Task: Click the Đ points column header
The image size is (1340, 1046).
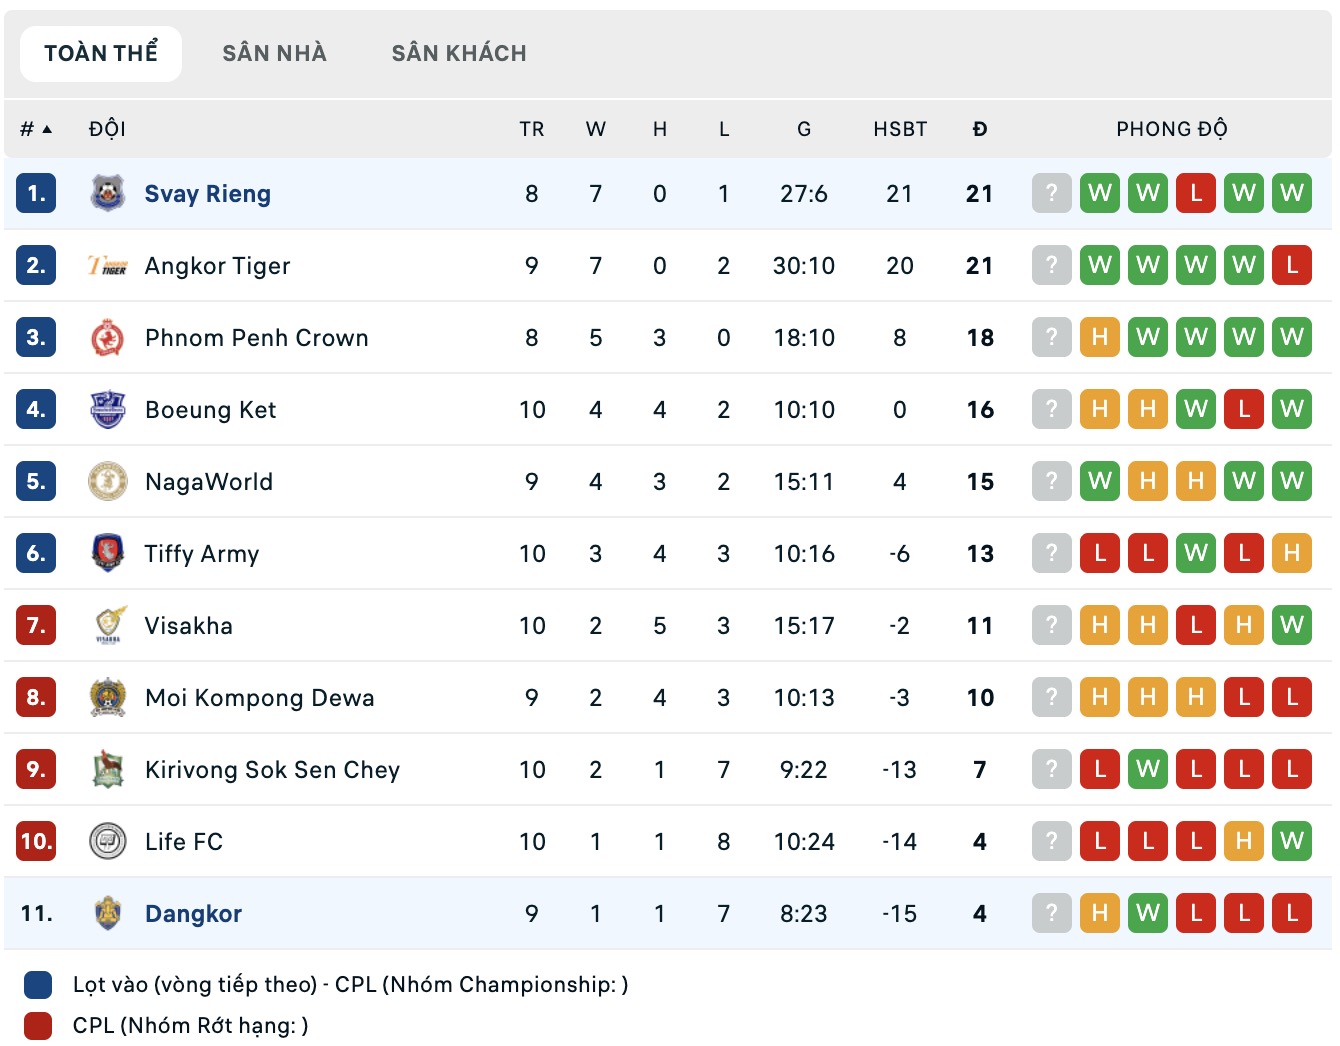Action: 980,129
